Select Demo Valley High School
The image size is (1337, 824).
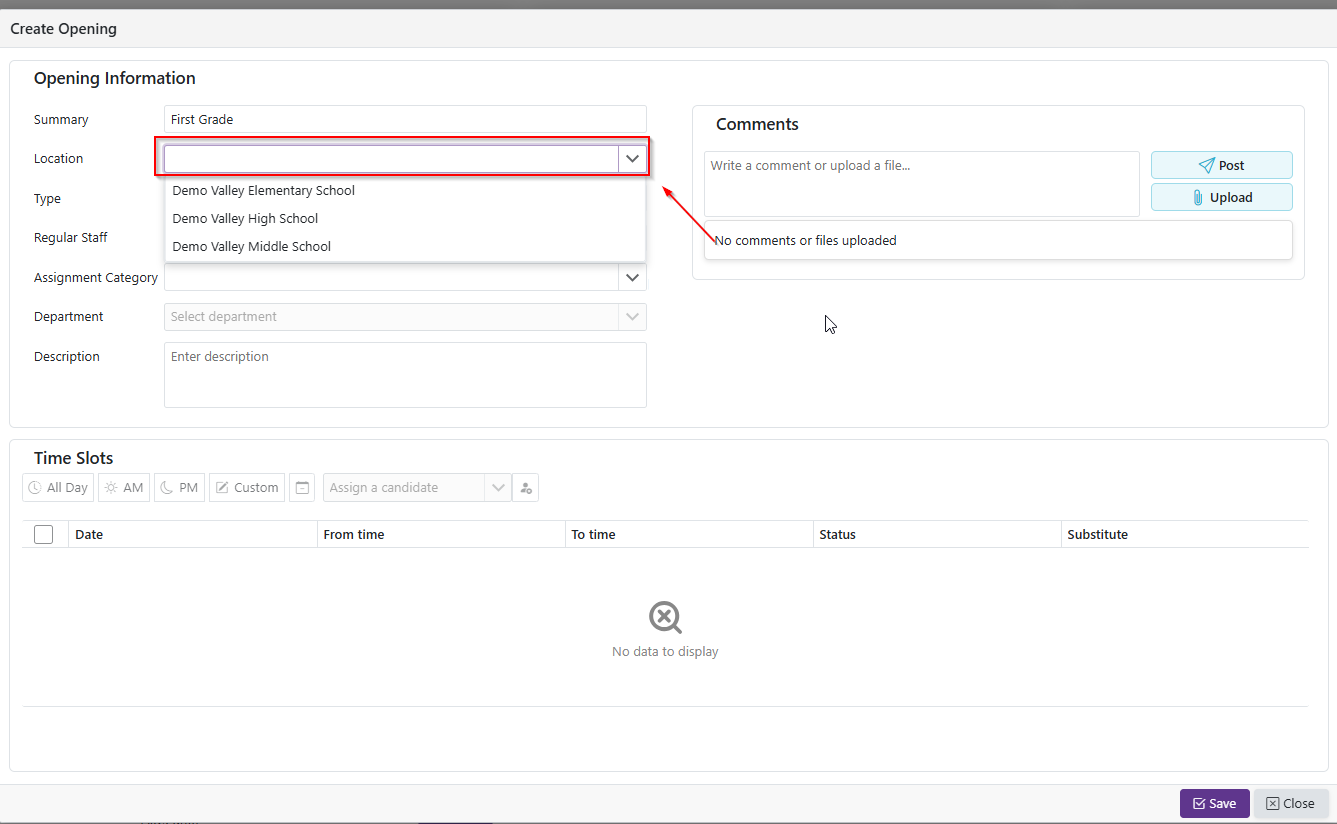coord(246,218)
